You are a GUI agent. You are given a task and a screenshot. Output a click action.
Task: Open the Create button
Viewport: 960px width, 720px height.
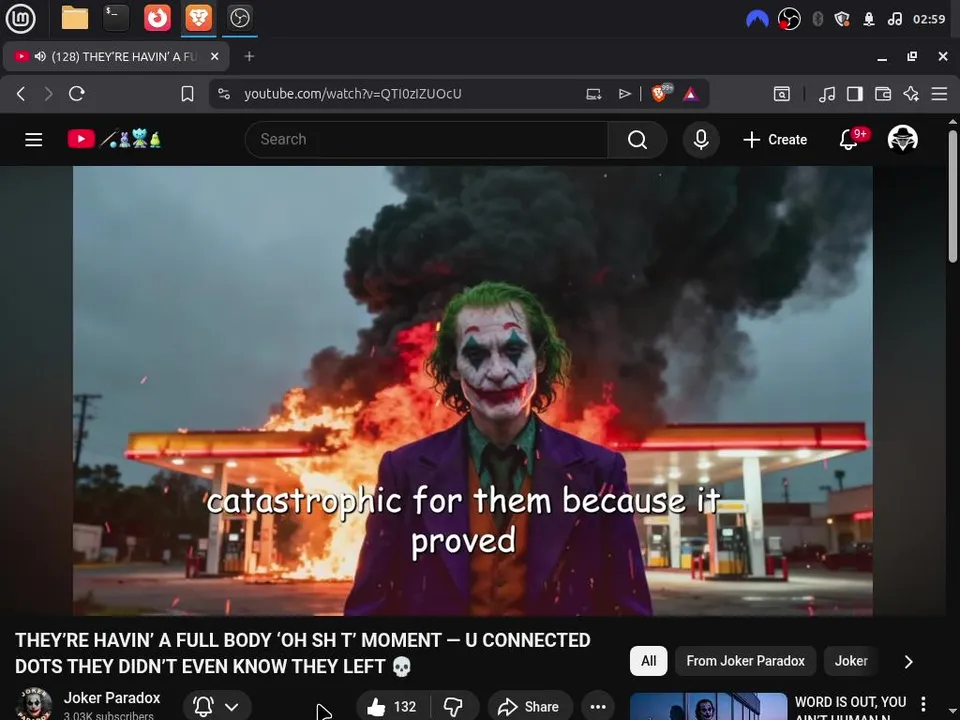(775, 140)
